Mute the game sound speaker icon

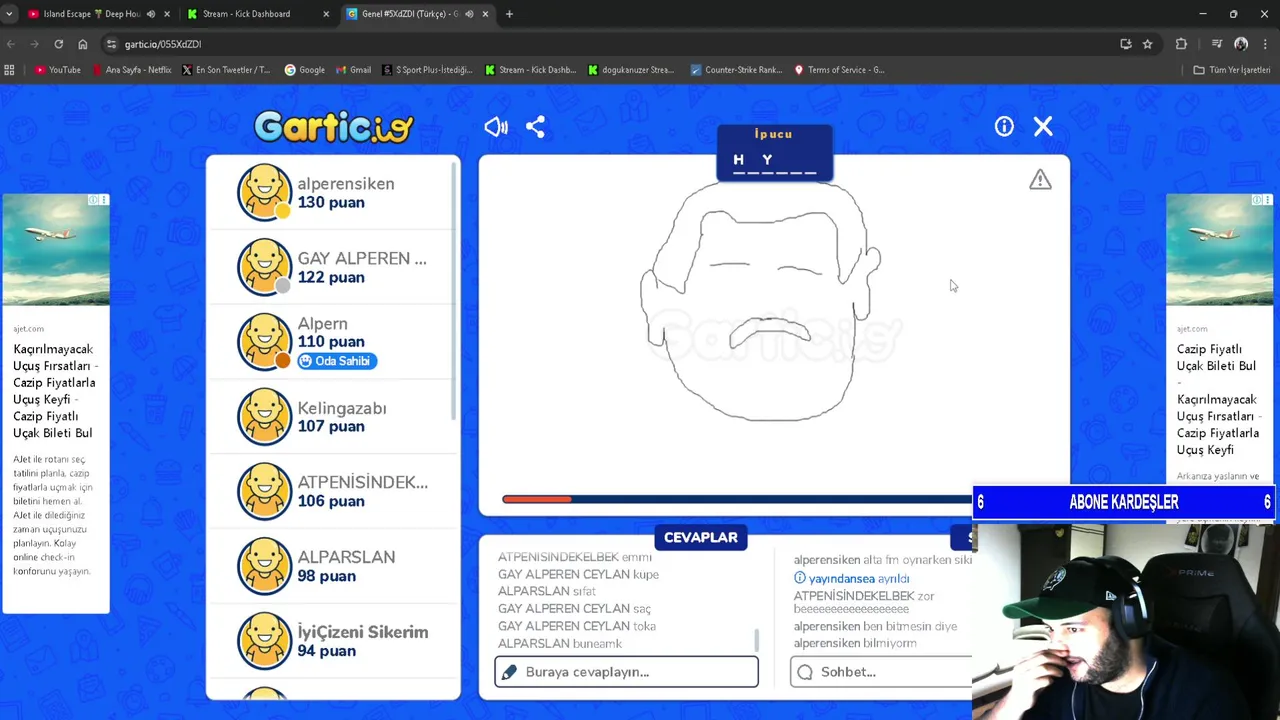click(x=496, y=126)
